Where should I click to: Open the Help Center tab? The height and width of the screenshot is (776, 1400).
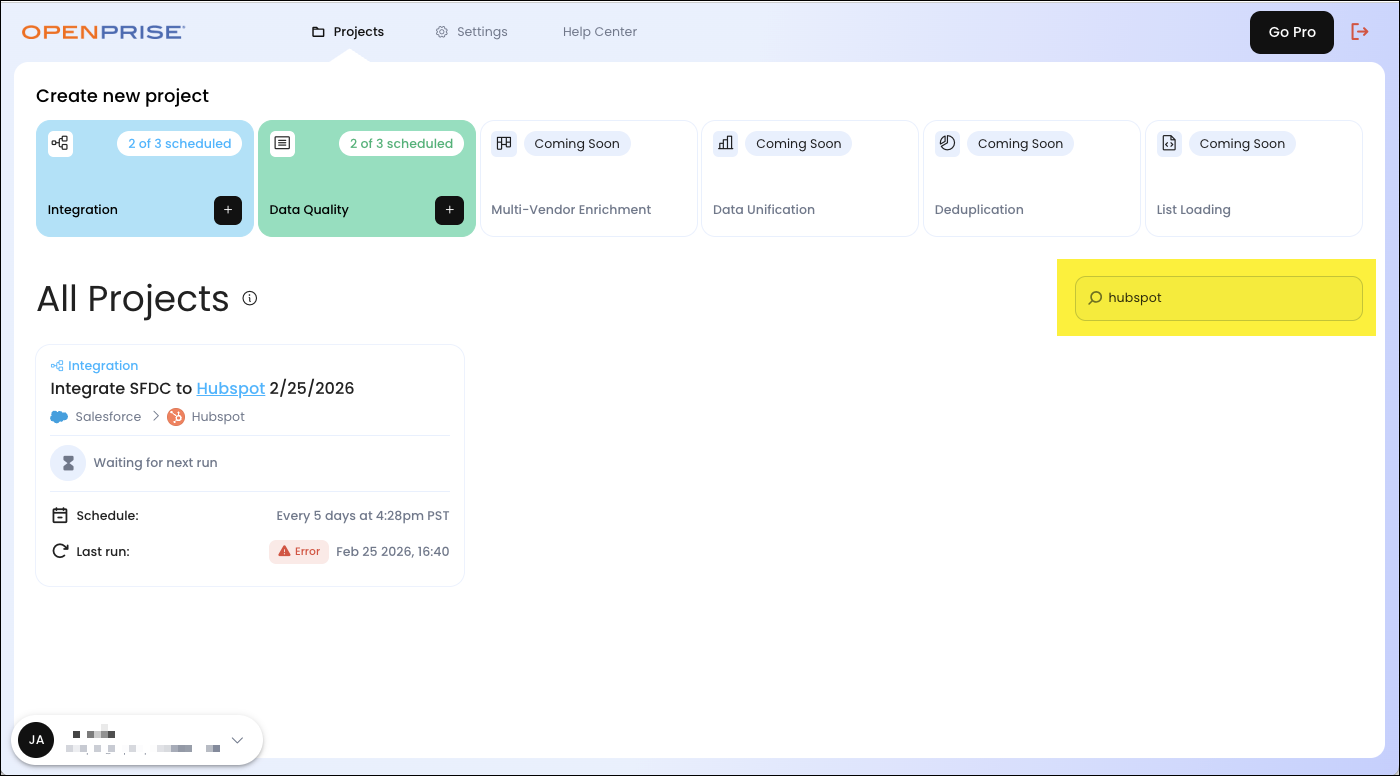(x=600, y=32)
